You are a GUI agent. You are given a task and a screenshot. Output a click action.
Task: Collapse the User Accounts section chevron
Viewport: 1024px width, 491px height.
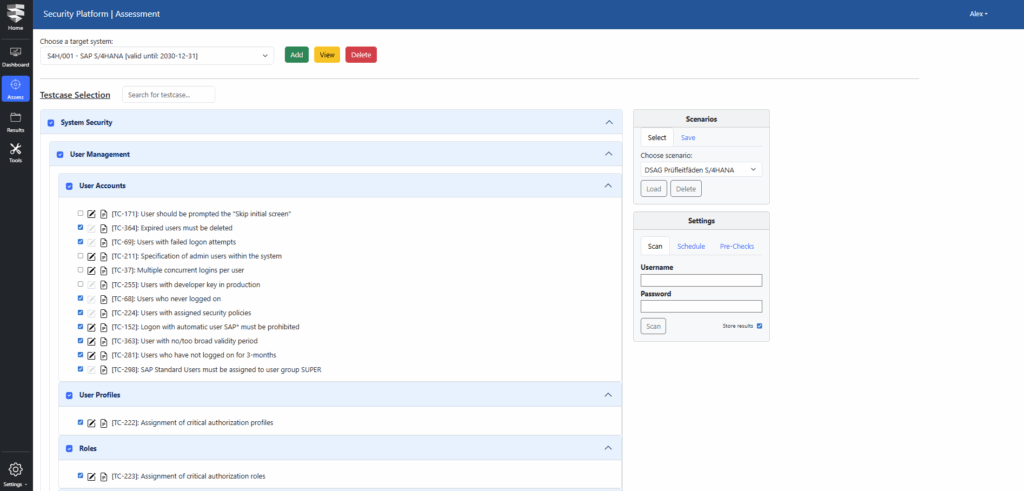click(608, 186)
